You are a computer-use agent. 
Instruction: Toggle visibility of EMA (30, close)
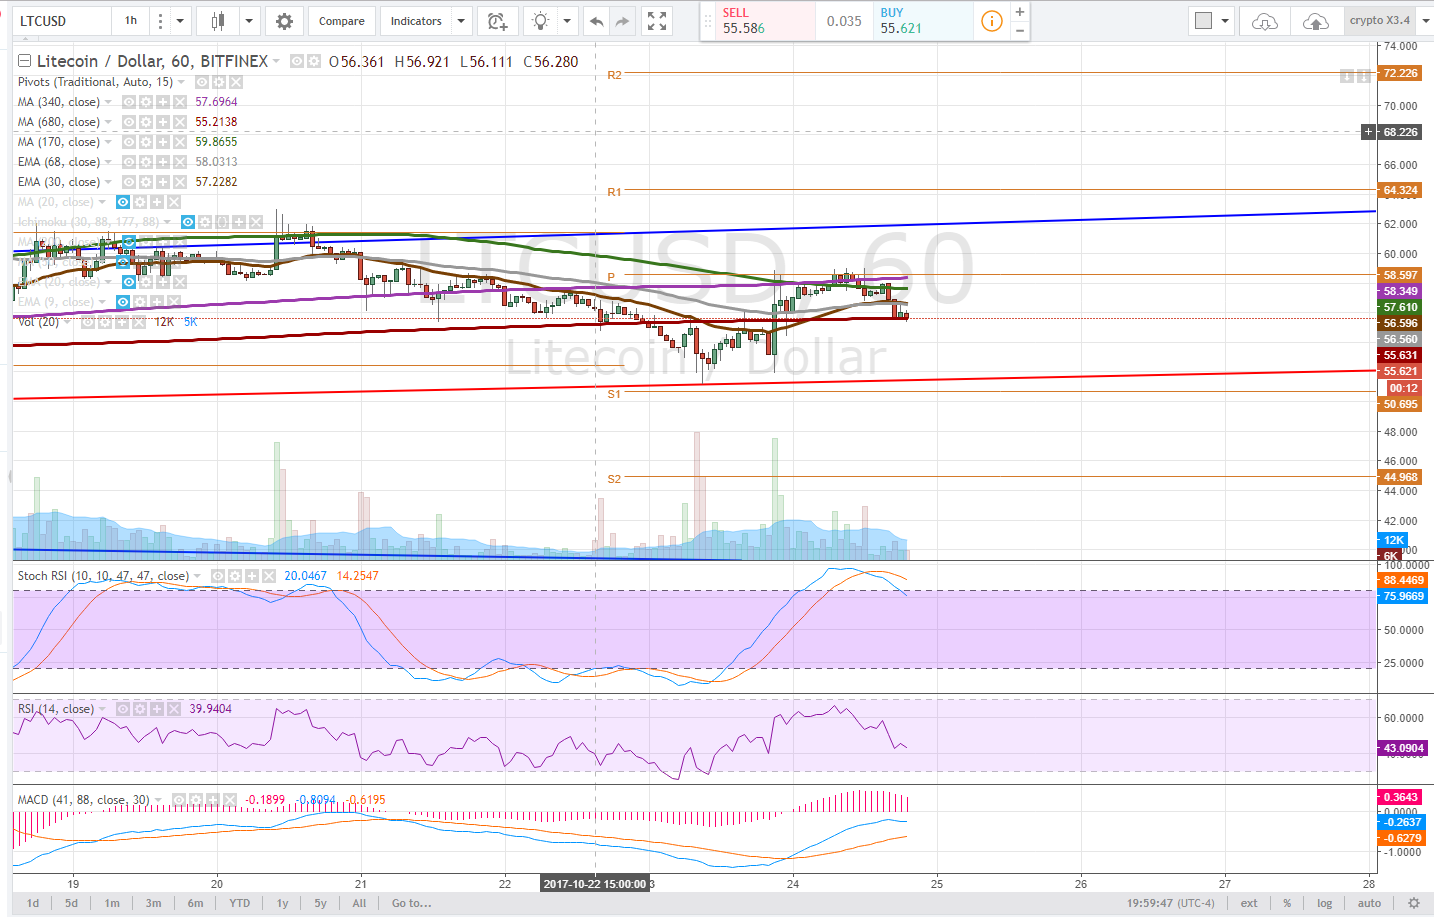tap(129, 182)
